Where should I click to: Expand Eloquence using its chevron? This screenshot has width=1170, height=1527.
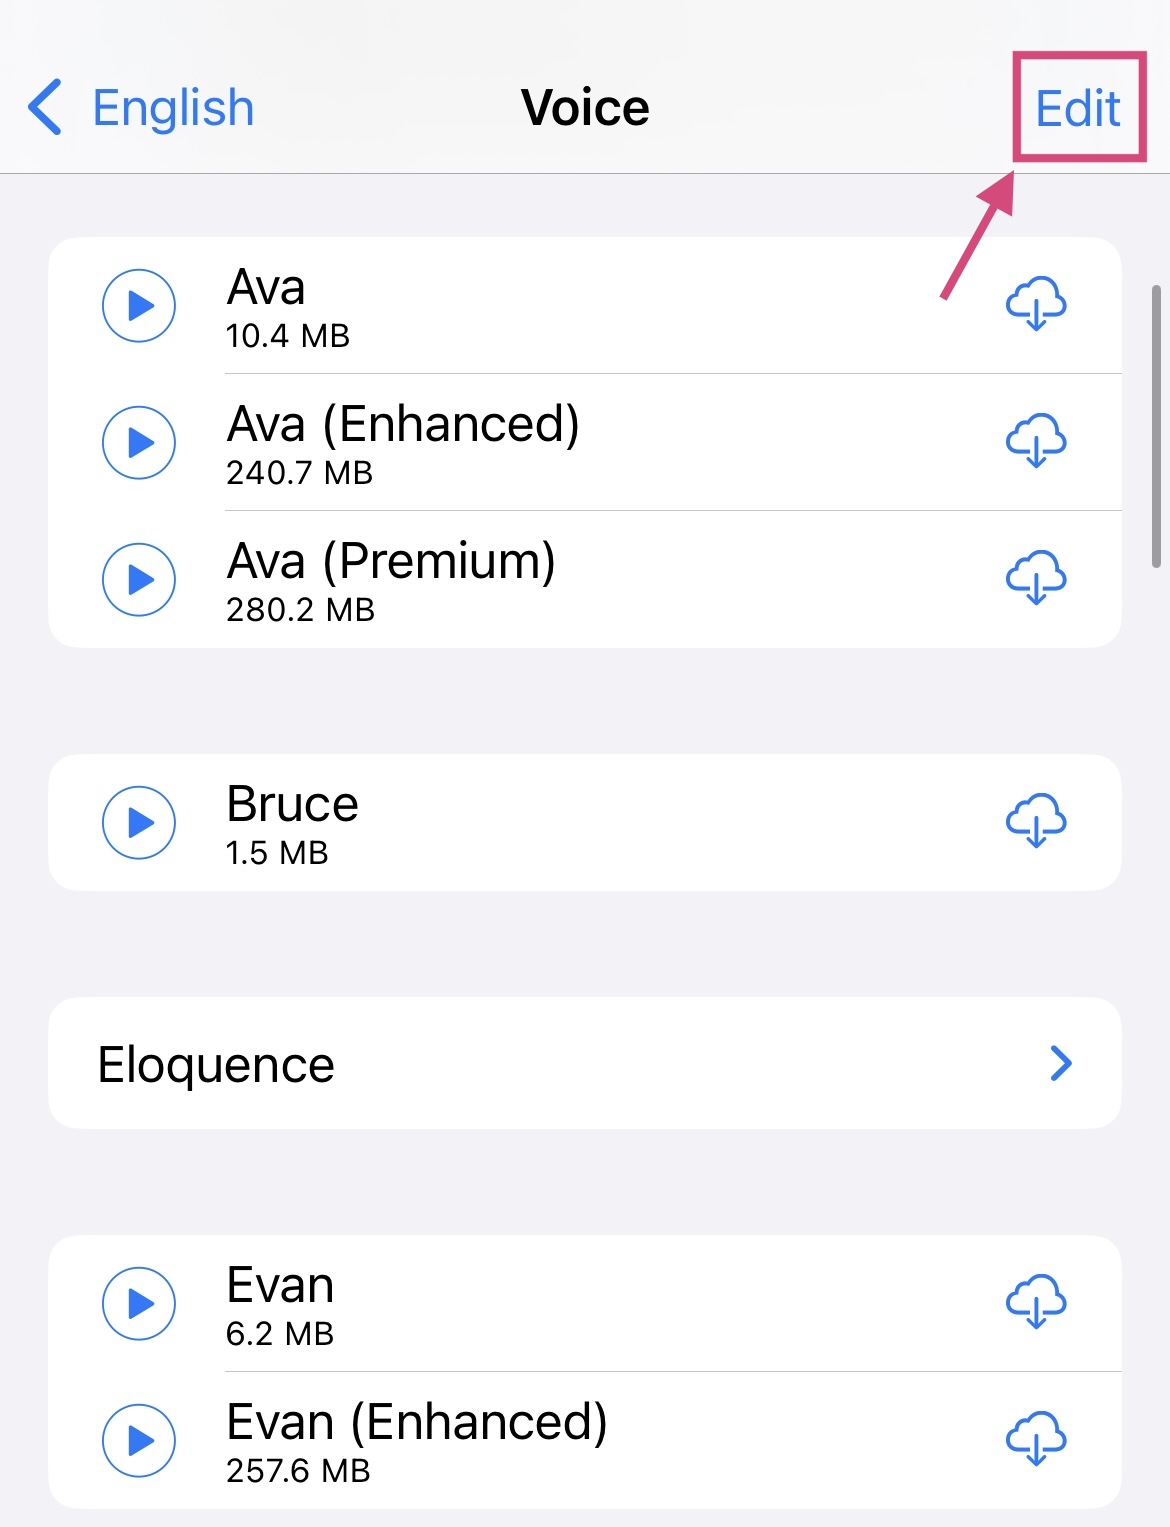click(1061, 1063)
